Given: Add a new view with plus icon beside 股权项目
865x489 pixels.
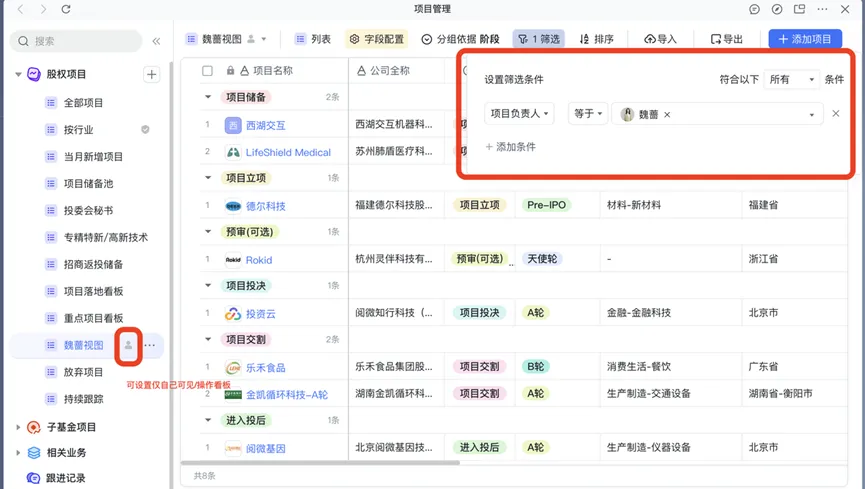Looking at the screenshot, I should click(151, 75).
